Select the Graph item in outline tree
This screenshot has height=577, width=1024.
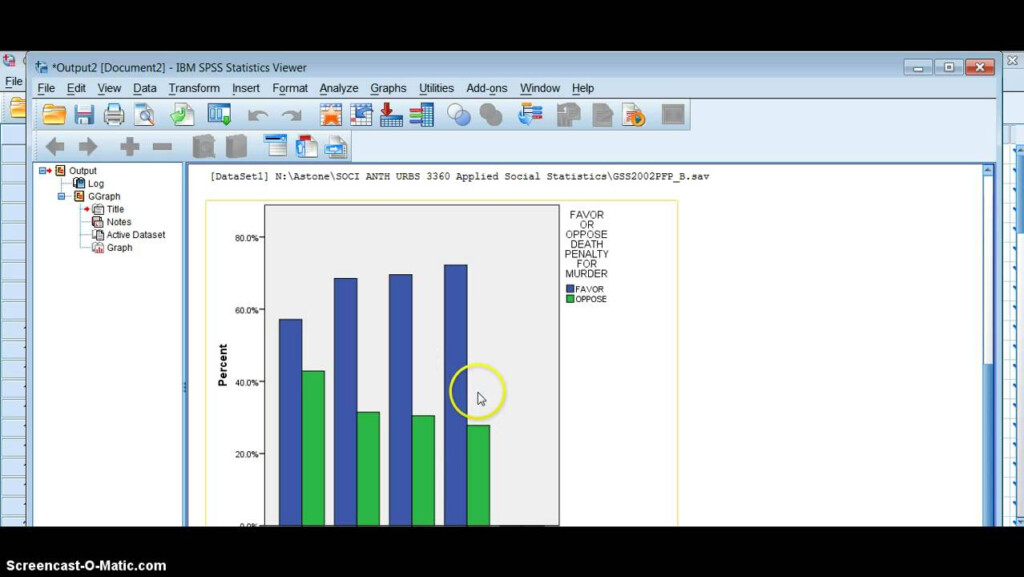(x=119, y=248)
